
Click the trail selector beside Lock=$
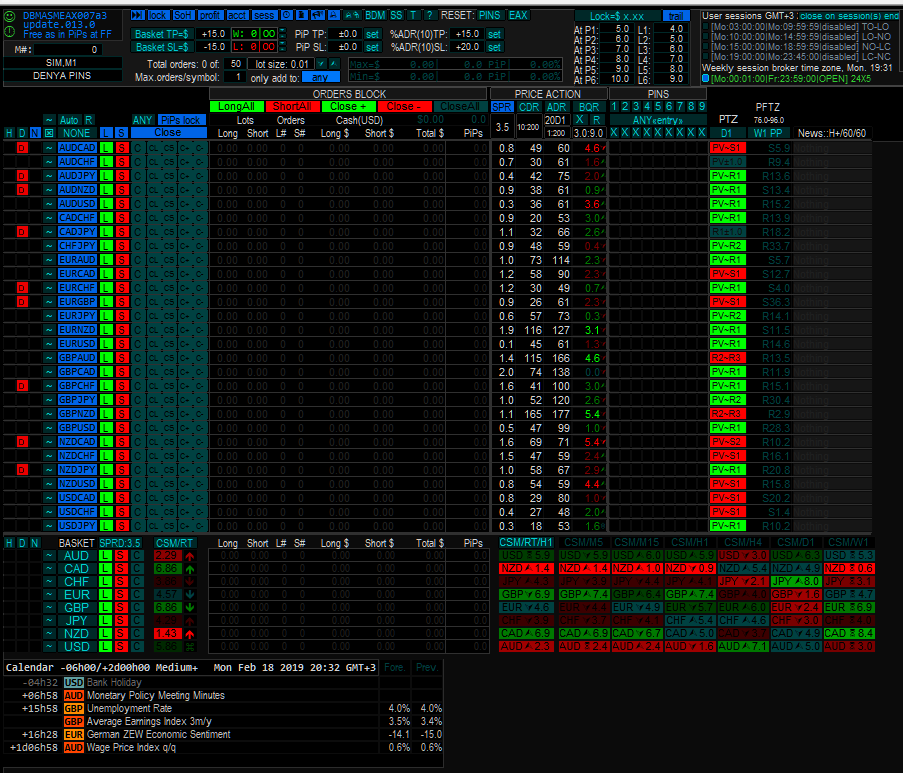pyautogui.click(x=676, y=16)
